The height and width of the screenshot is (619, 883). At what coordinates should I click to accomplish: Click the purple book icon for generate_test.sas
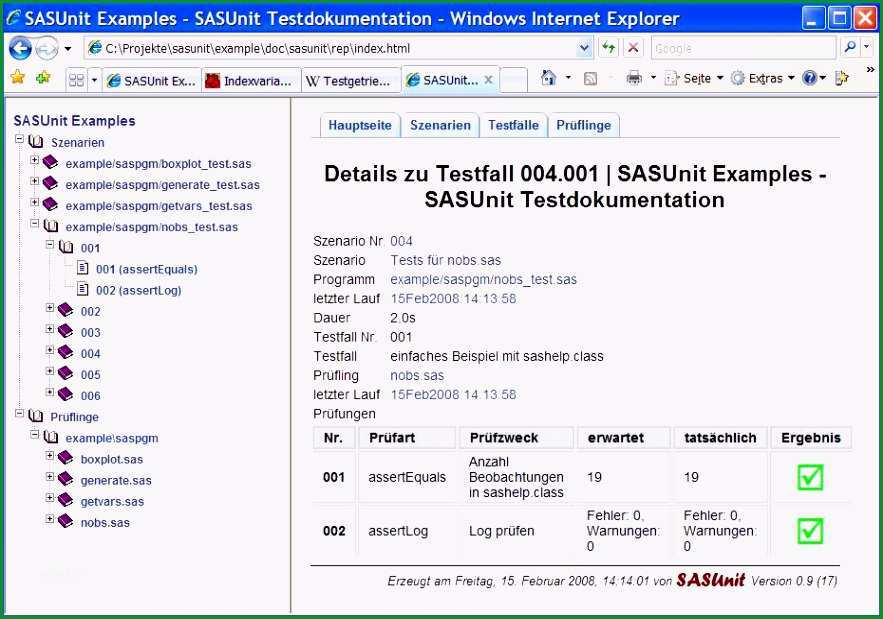[x=50, y=184]
